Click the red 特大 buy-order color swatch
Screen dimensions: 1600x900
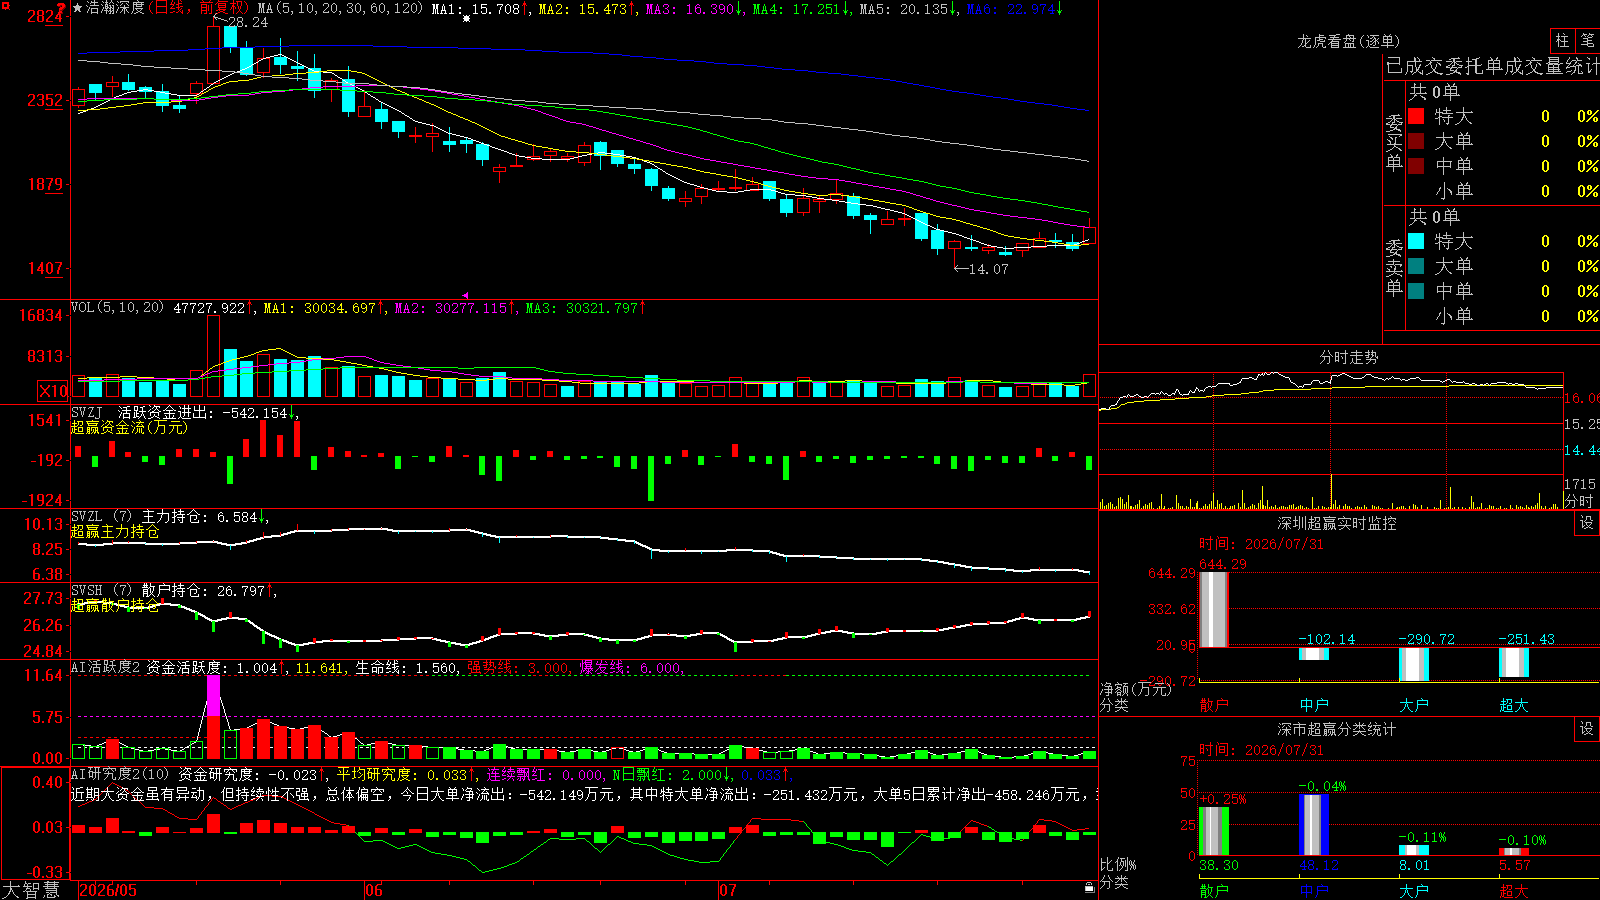pyautogui.click(x=1416, y=116)
